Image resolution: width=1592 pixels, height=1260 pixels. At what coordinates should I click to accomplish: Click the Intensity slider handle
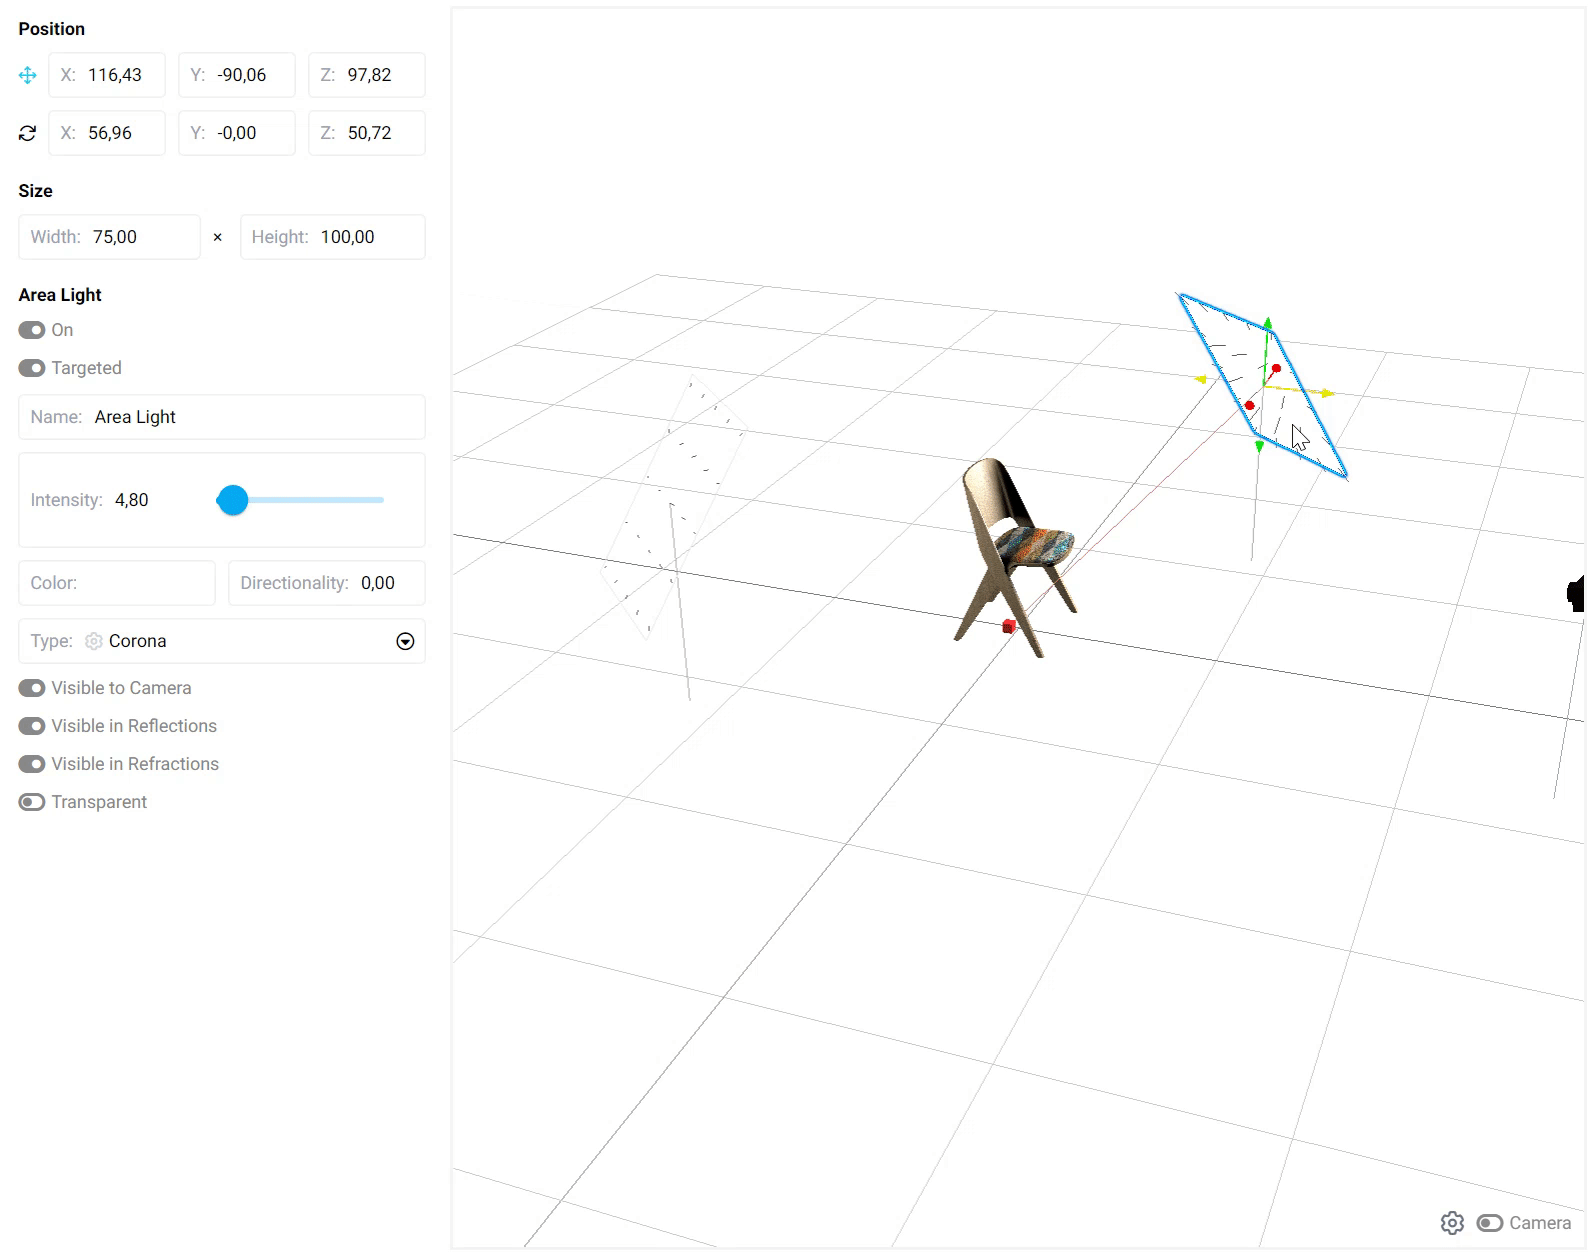click(233, 500)
